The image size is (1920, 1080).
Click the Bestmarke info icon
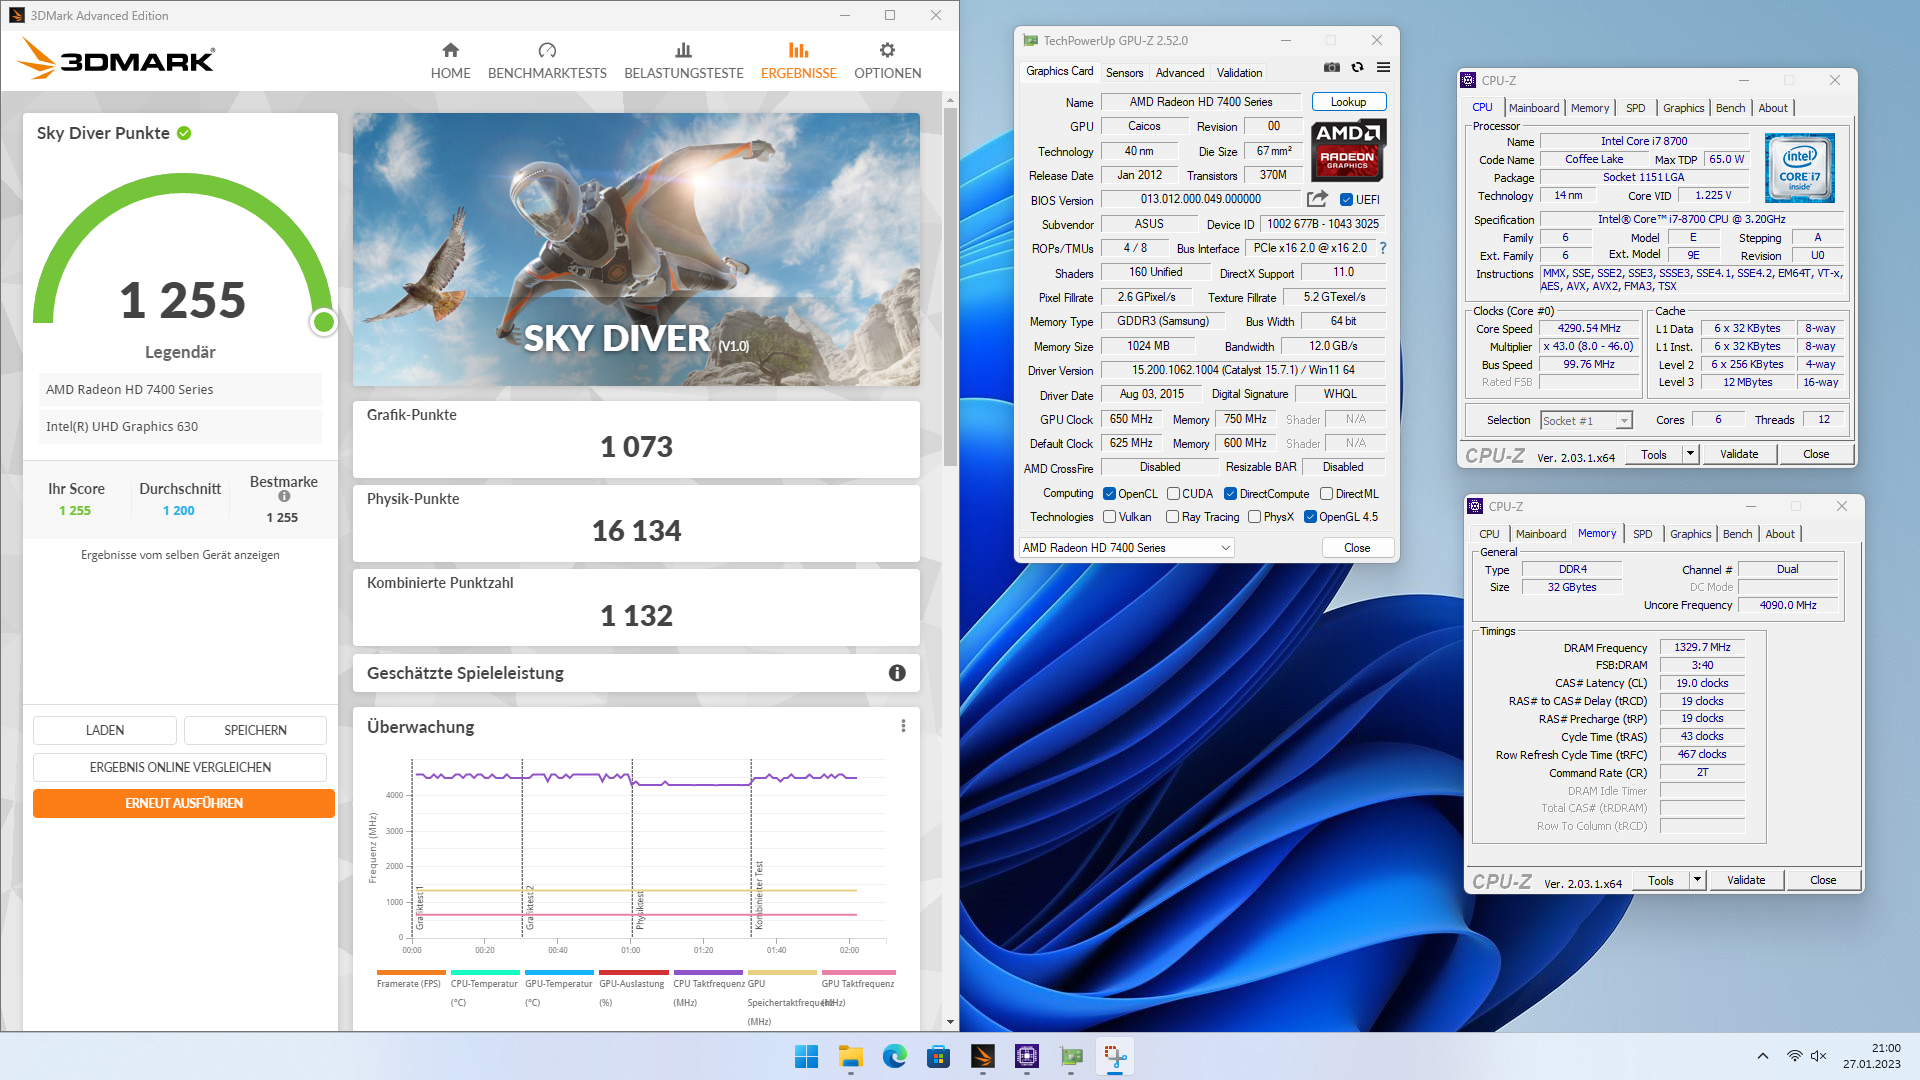[284, 497]
